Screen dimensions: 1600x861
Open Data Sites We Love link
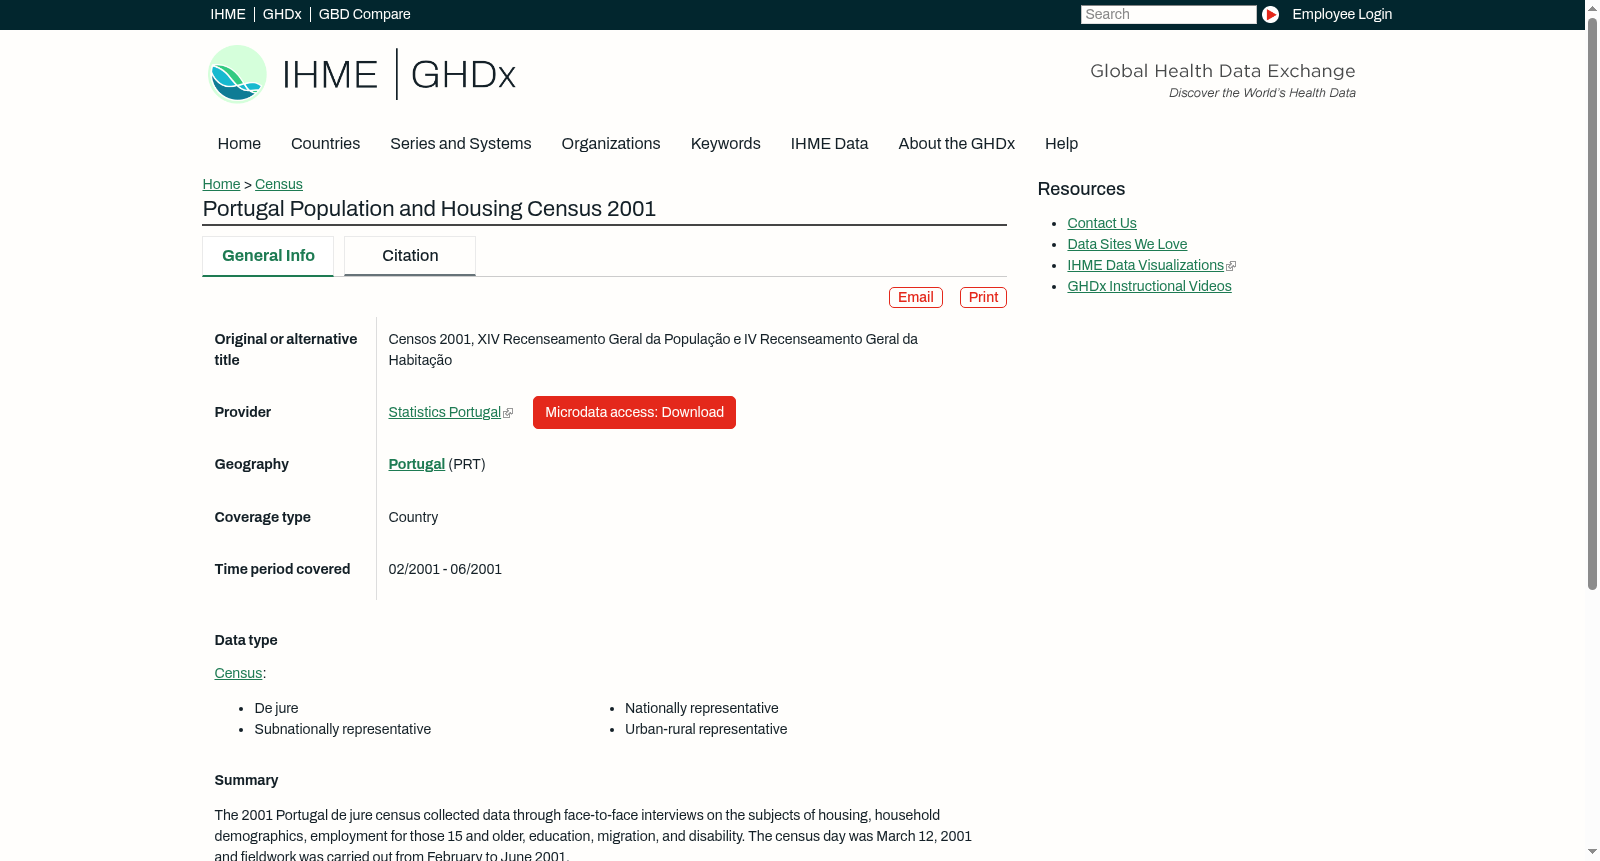pyautogui.click(x=1127, y=244)
